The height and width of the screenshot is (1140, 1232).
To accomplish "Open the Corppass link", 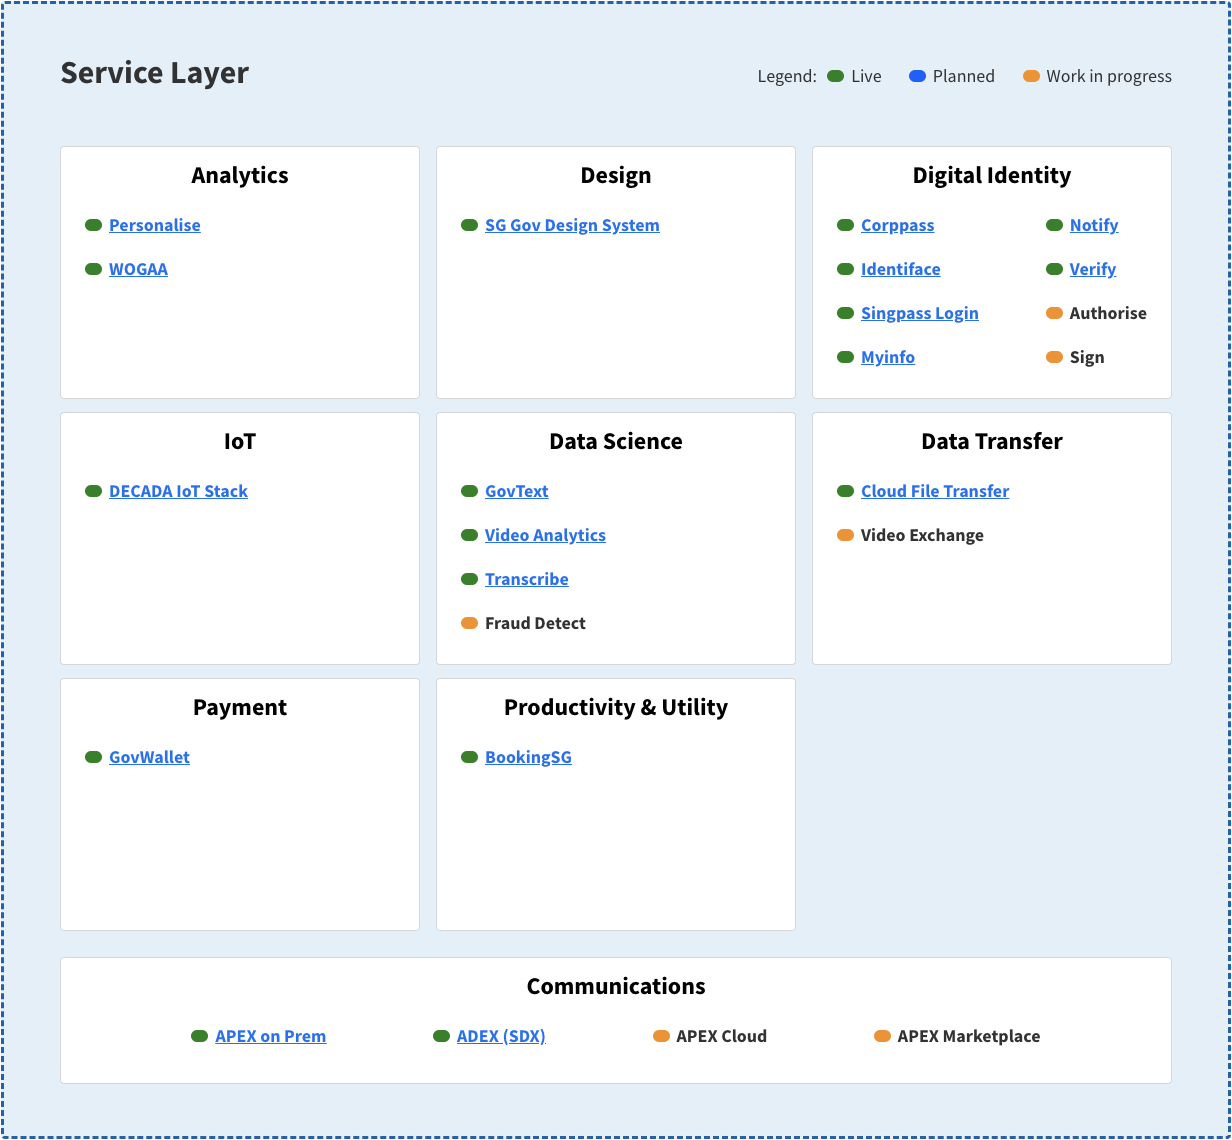I will pos(897,225).
